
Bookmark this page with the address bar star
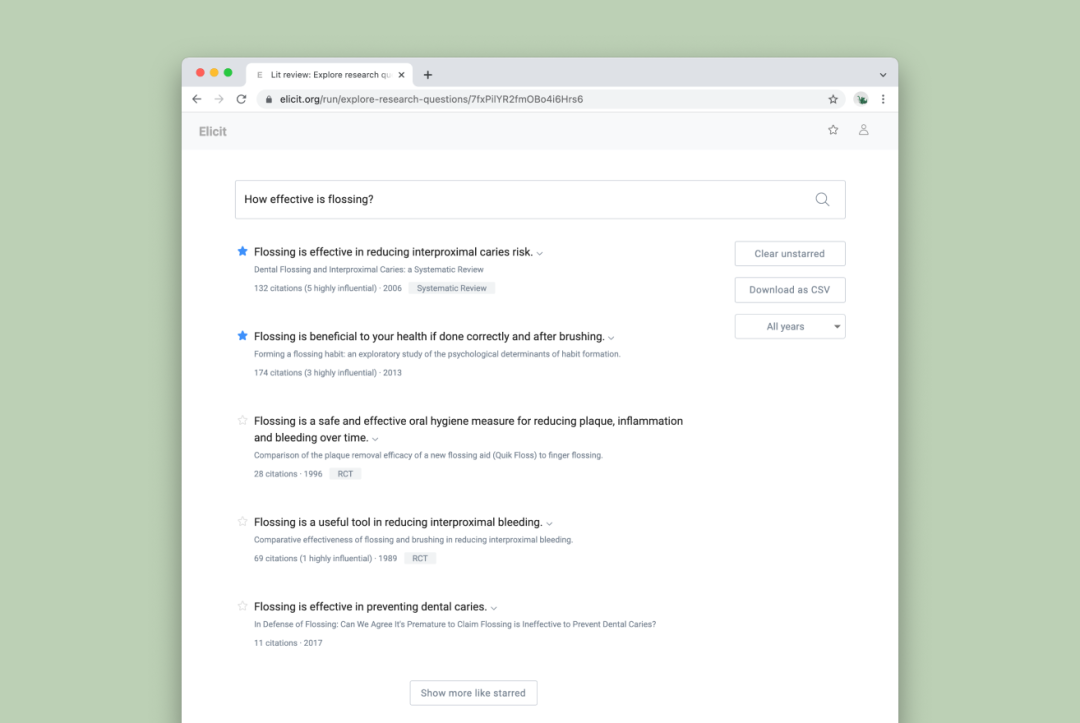(x=833, y=99)
